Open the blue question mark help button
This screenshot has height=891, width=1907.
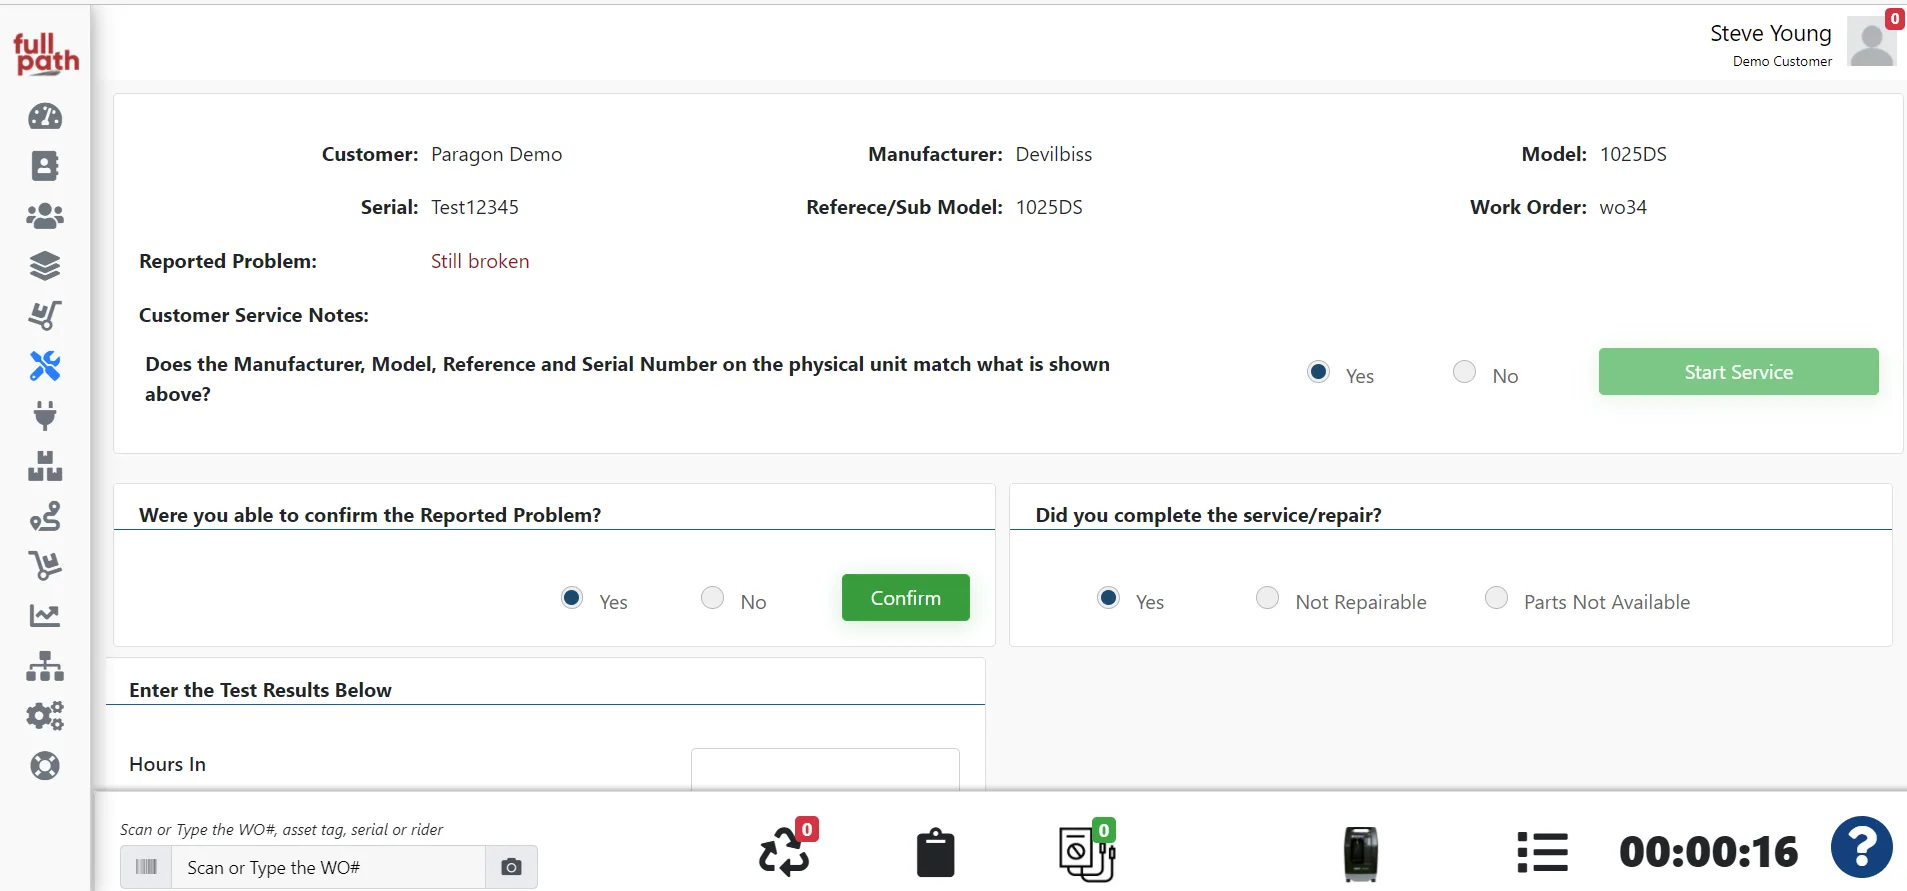1862,848
